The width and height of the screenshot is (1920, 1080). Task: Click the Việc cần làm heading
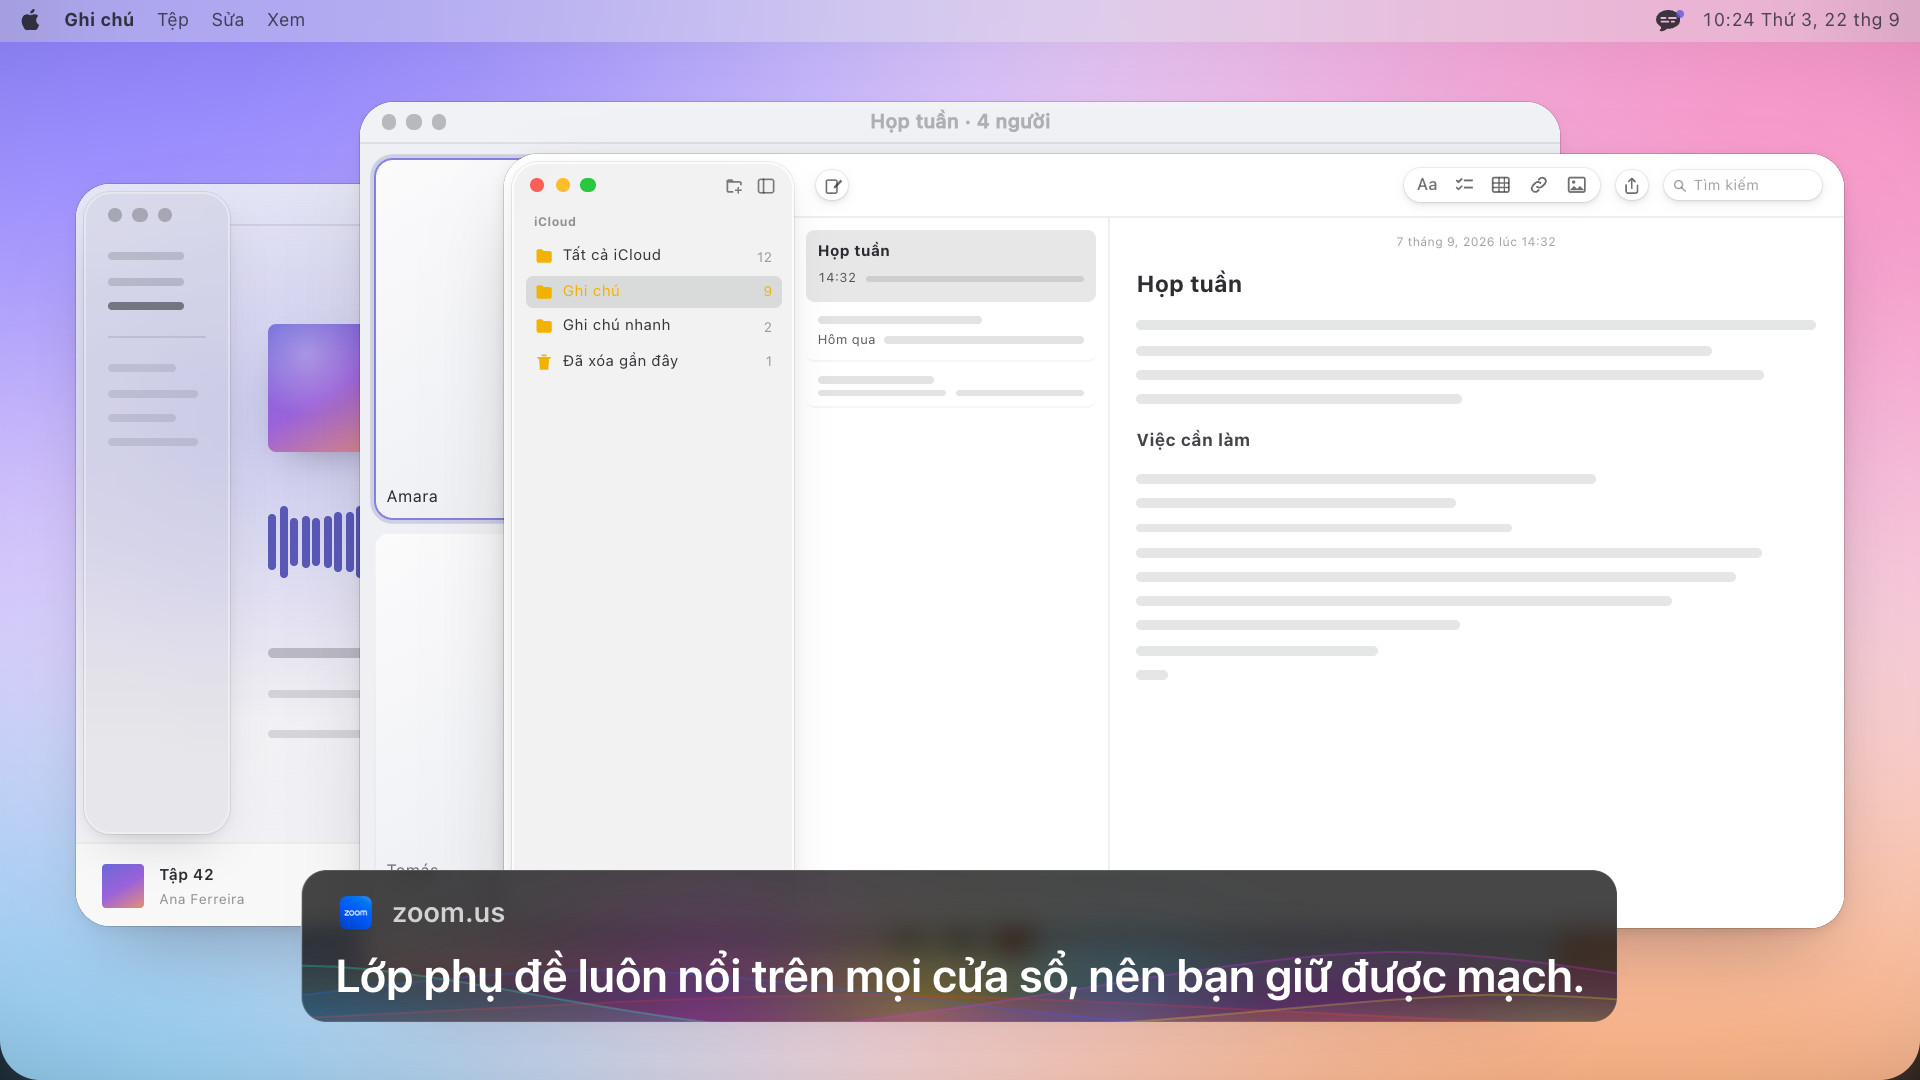[1193, 440]
